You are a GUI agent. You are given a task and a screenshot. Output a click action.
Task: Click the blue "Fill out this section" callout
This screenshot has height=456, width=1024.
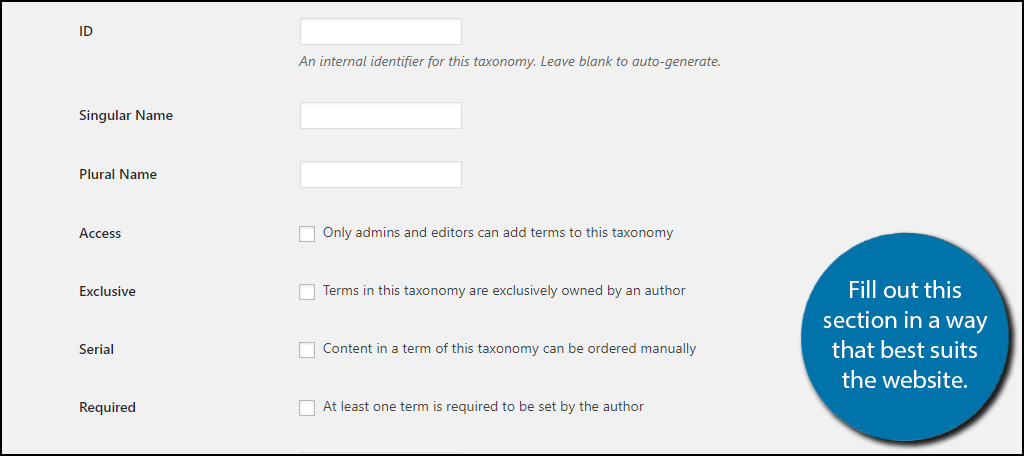(x=904, y=336)
